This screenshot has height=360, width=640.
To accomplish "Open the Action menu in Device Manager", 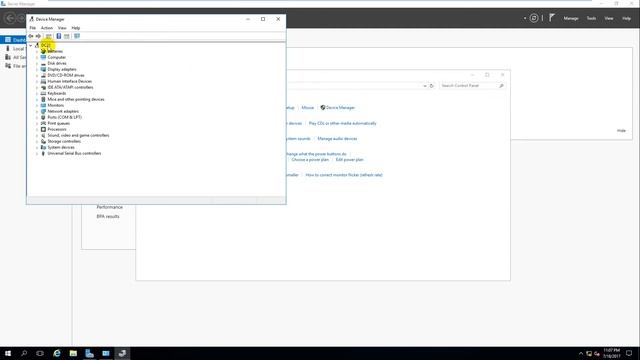I will pos(47,28).
